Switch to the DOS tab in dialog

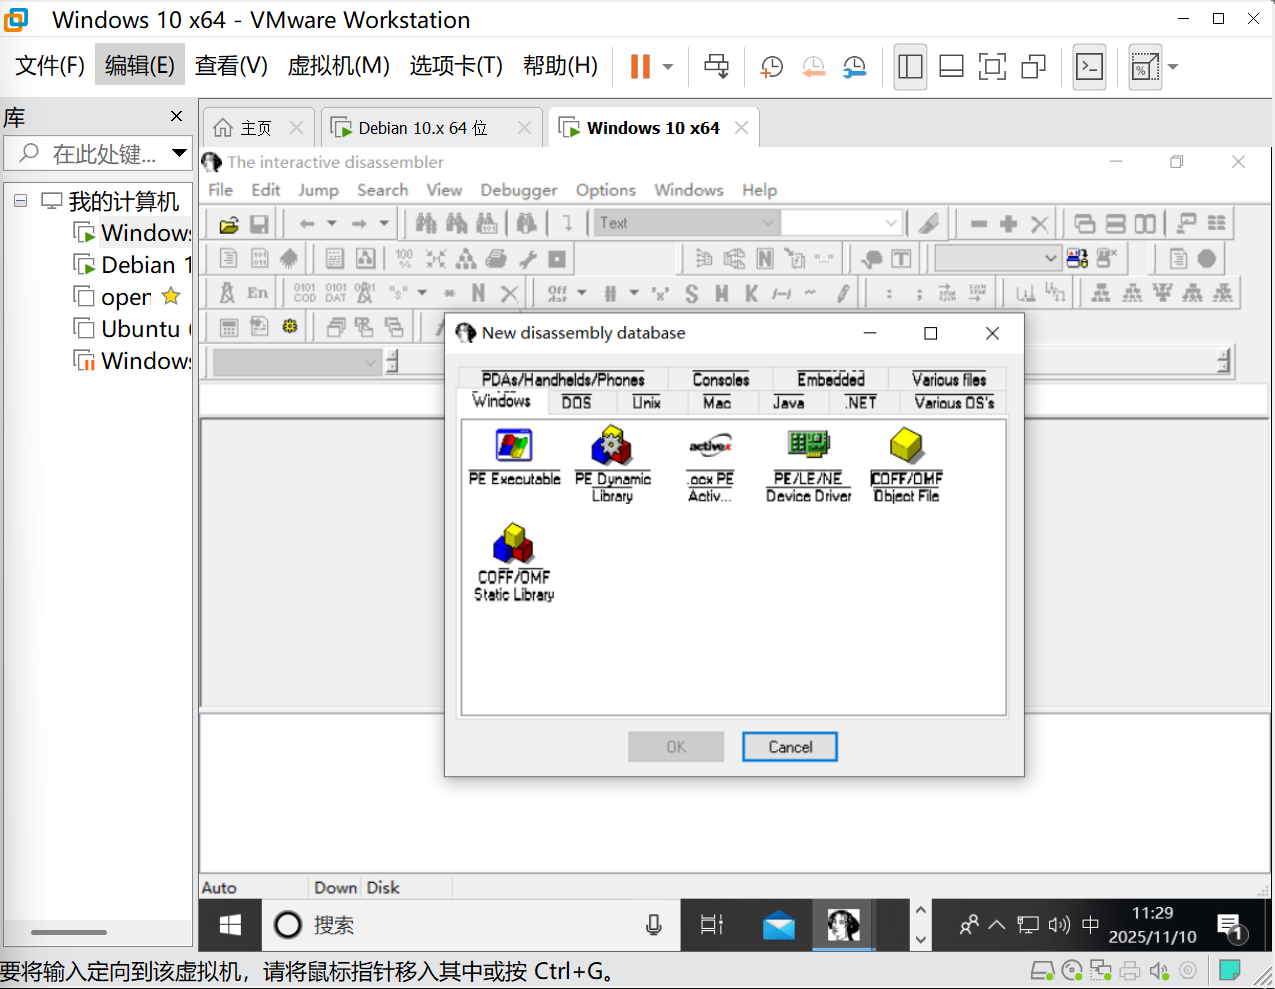pyautogui.click(x=576, y=402)
